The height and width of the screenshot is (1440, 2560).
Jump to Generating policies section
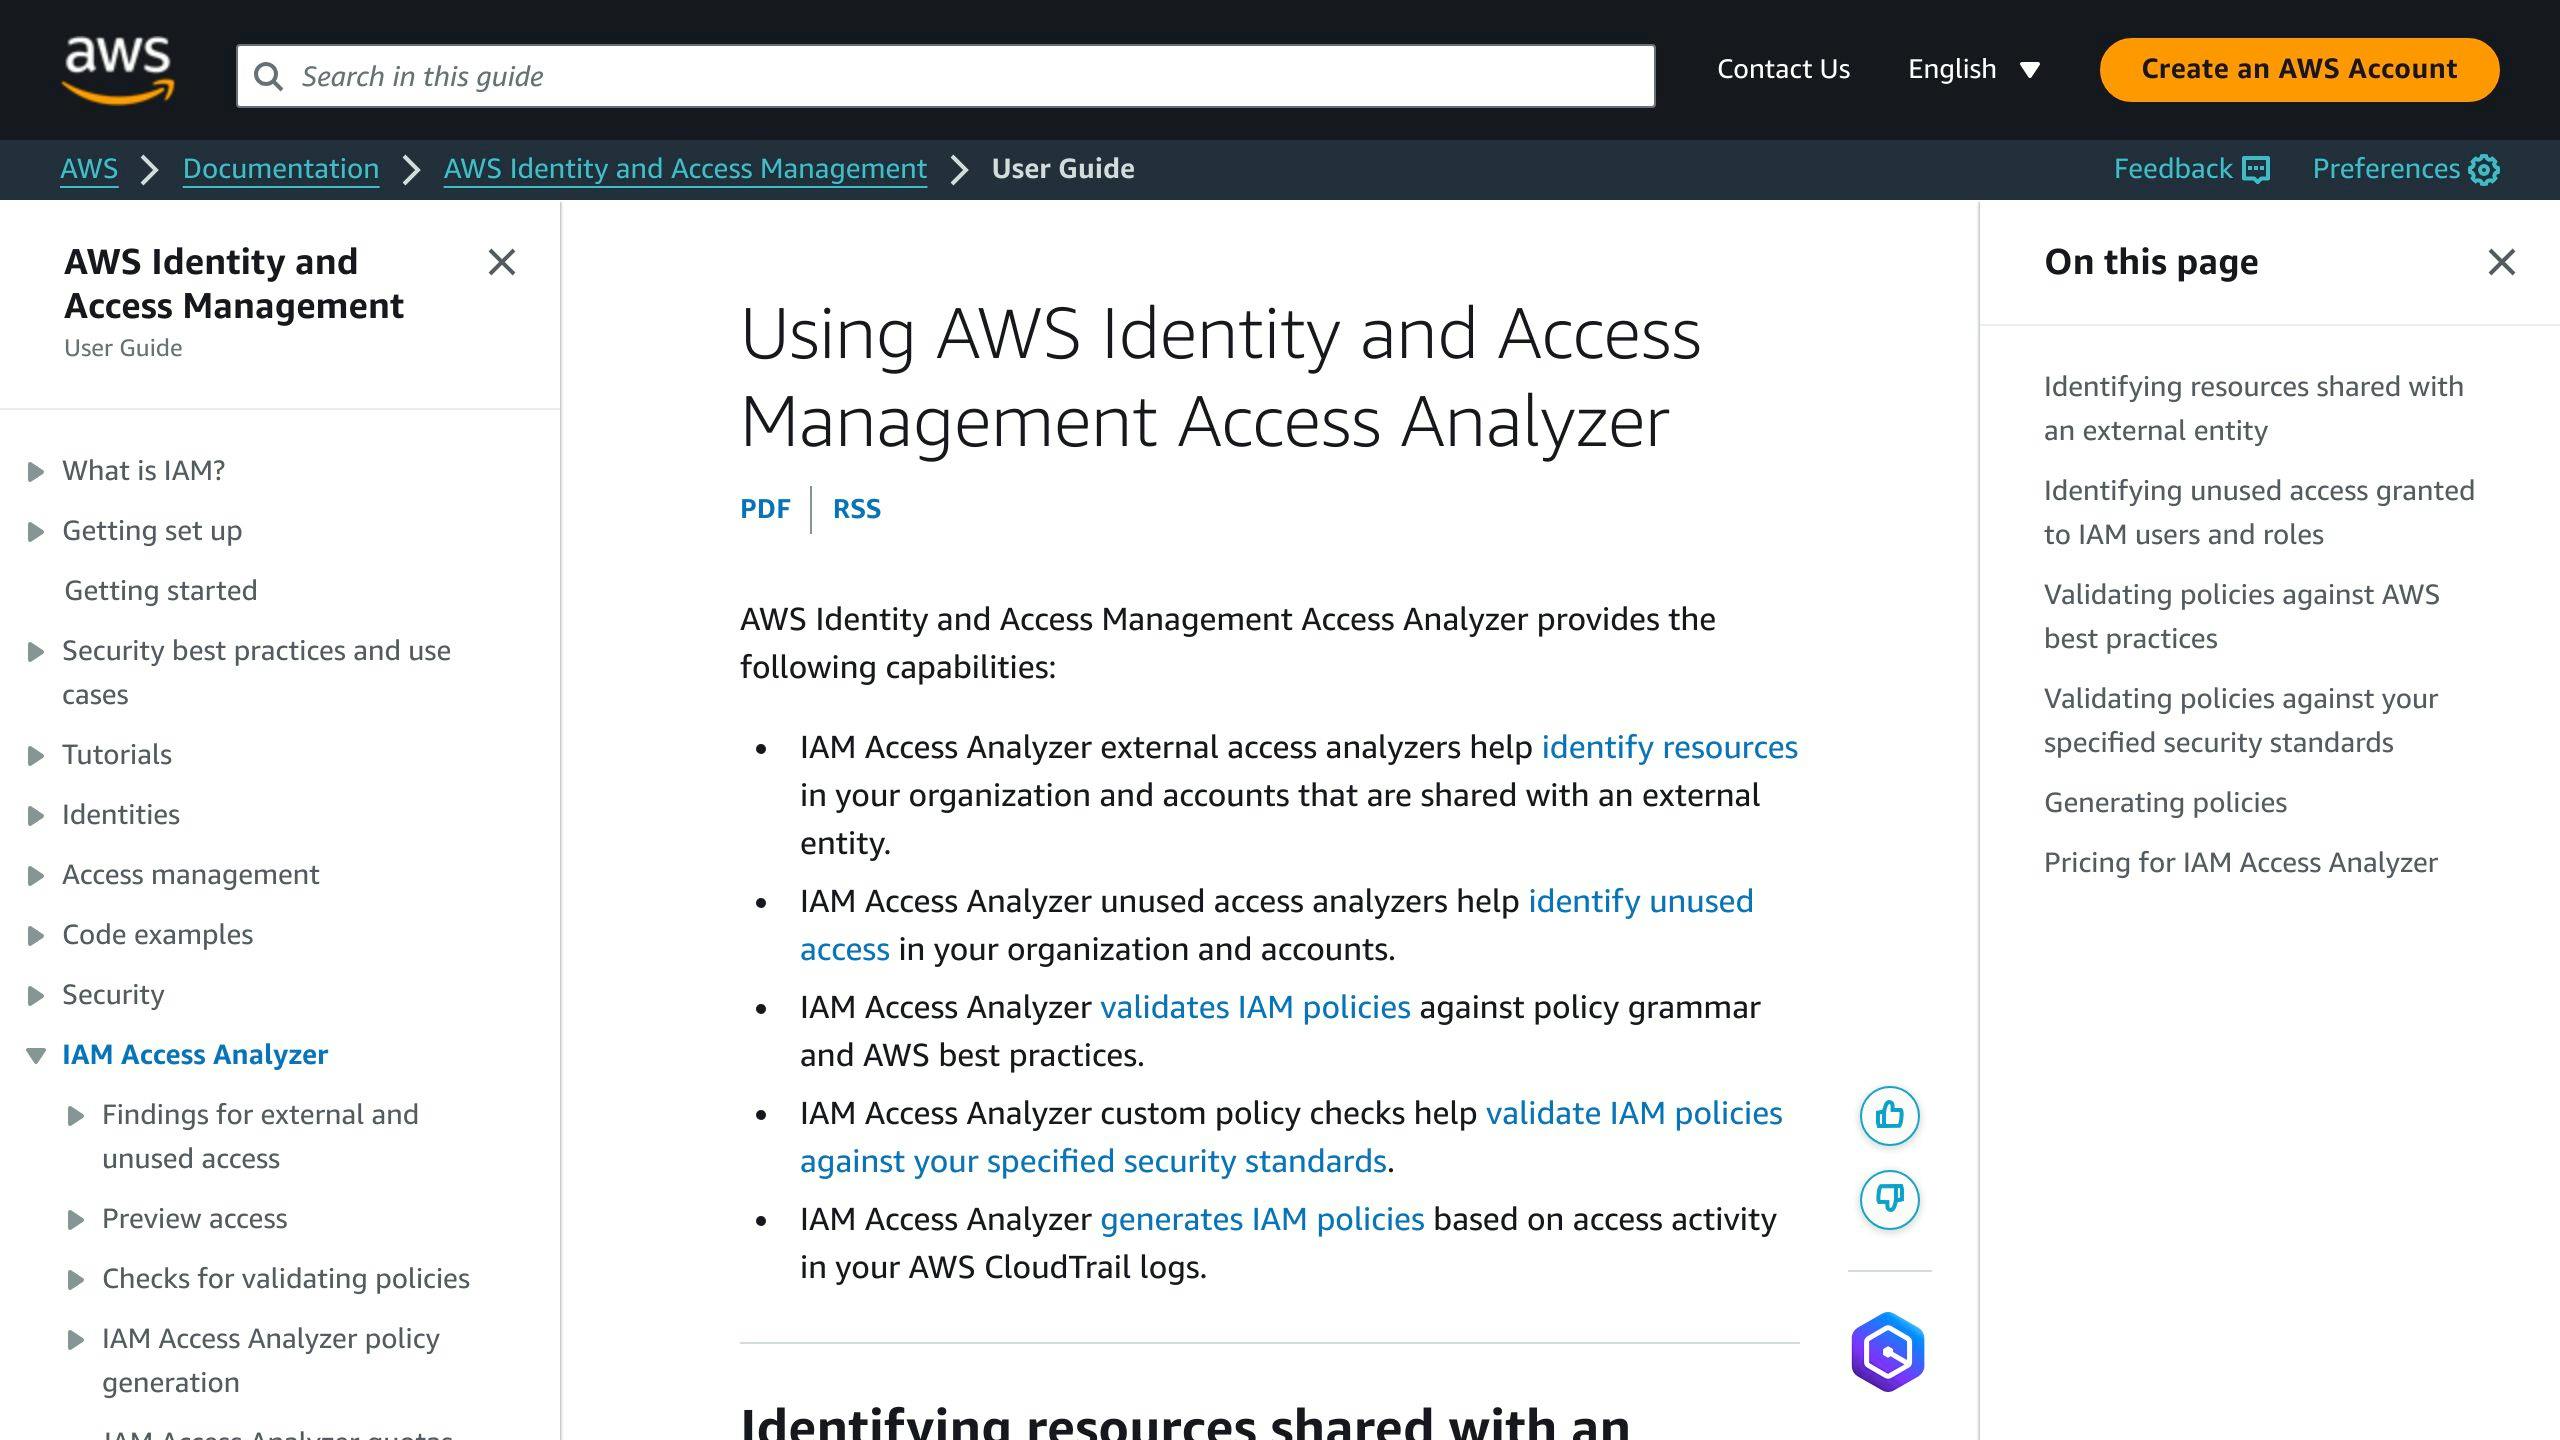pyautogui.click(x=2165, y=802)
